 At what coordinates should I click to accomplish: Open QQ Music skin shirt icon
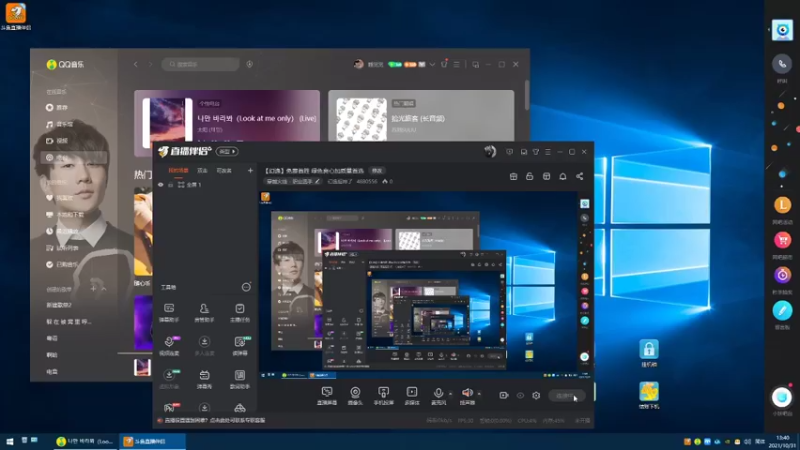pyautogui.click(x=444, y=64)
